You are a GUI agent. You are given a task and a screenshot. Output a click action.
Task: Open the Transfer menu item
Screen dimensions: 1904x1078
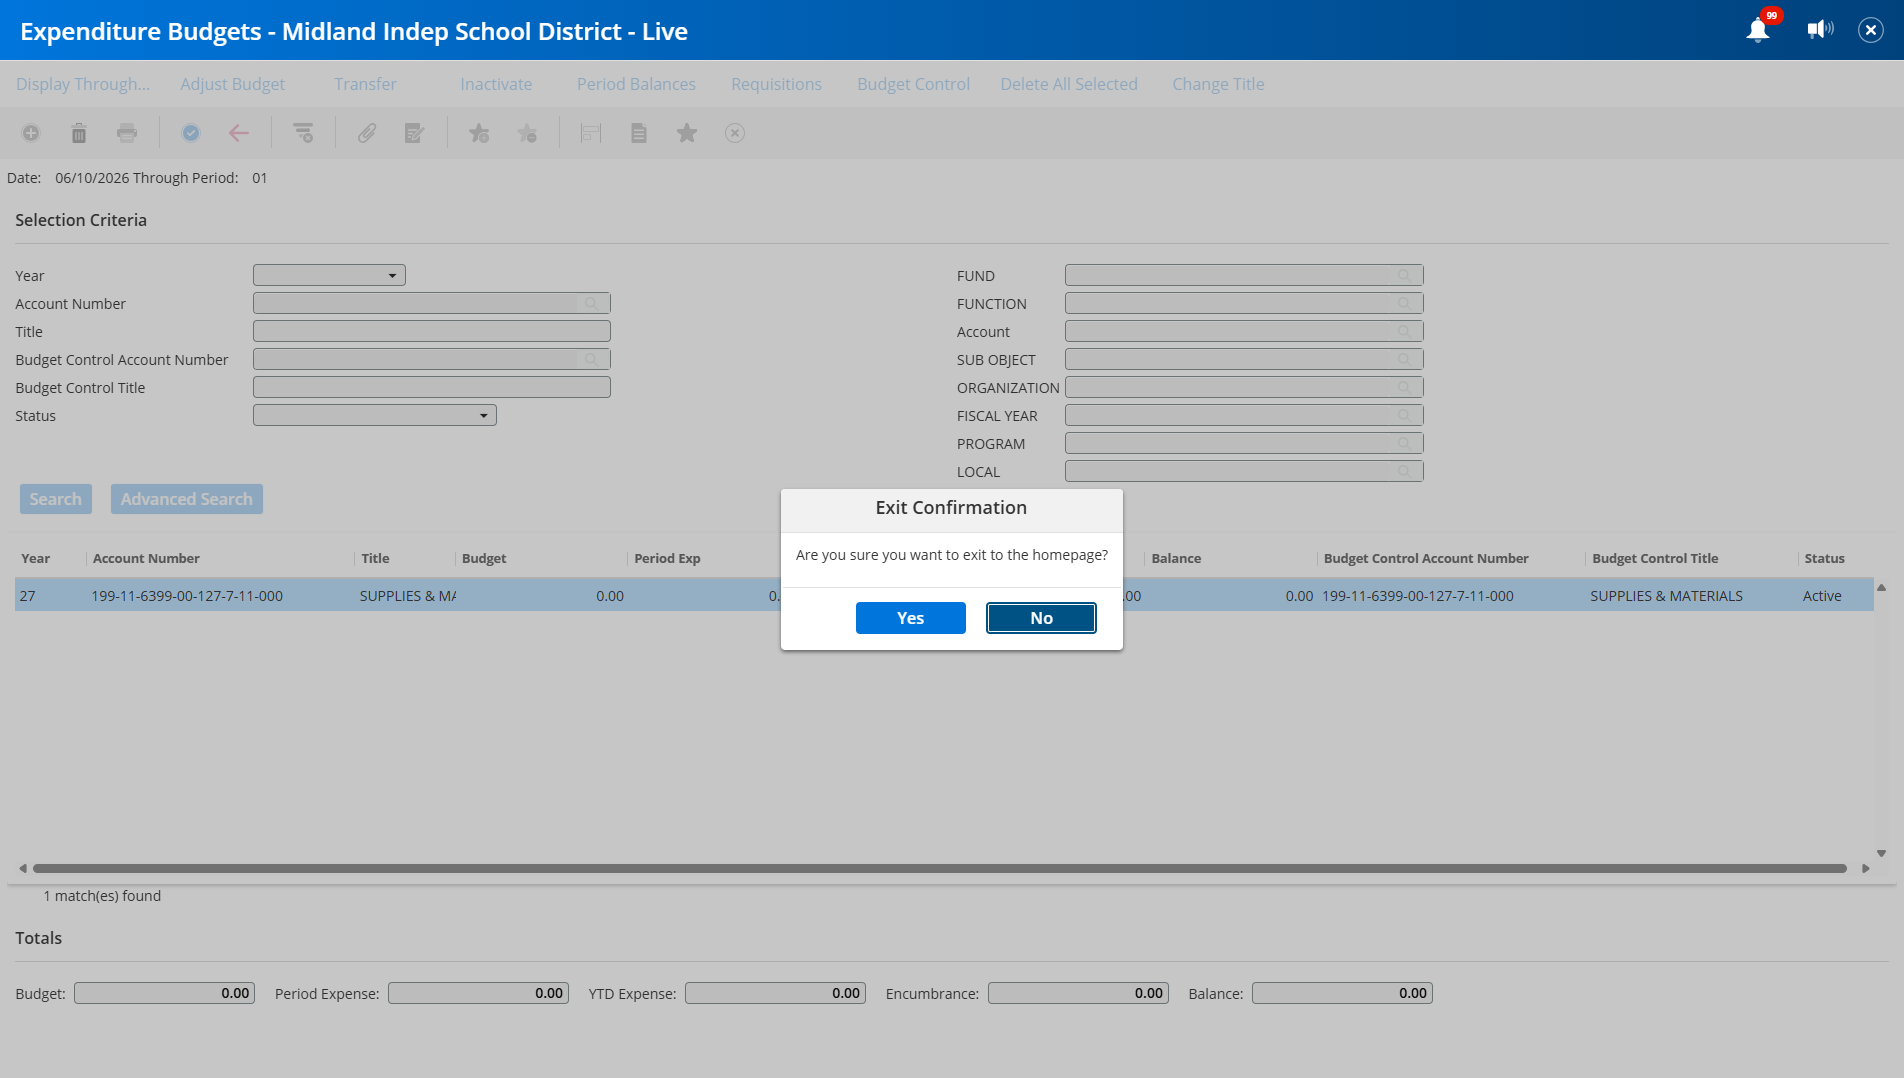[x=365, y=84]
